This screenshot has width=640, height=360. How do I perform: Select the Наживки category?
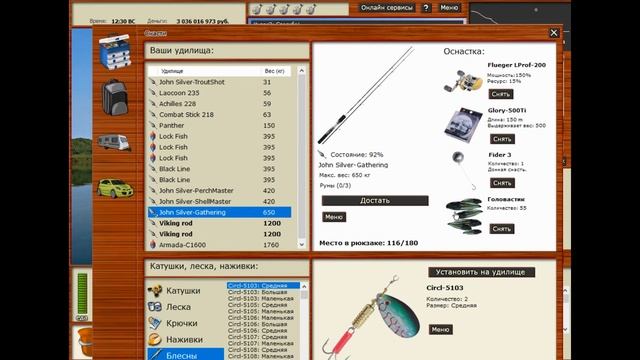184,340
